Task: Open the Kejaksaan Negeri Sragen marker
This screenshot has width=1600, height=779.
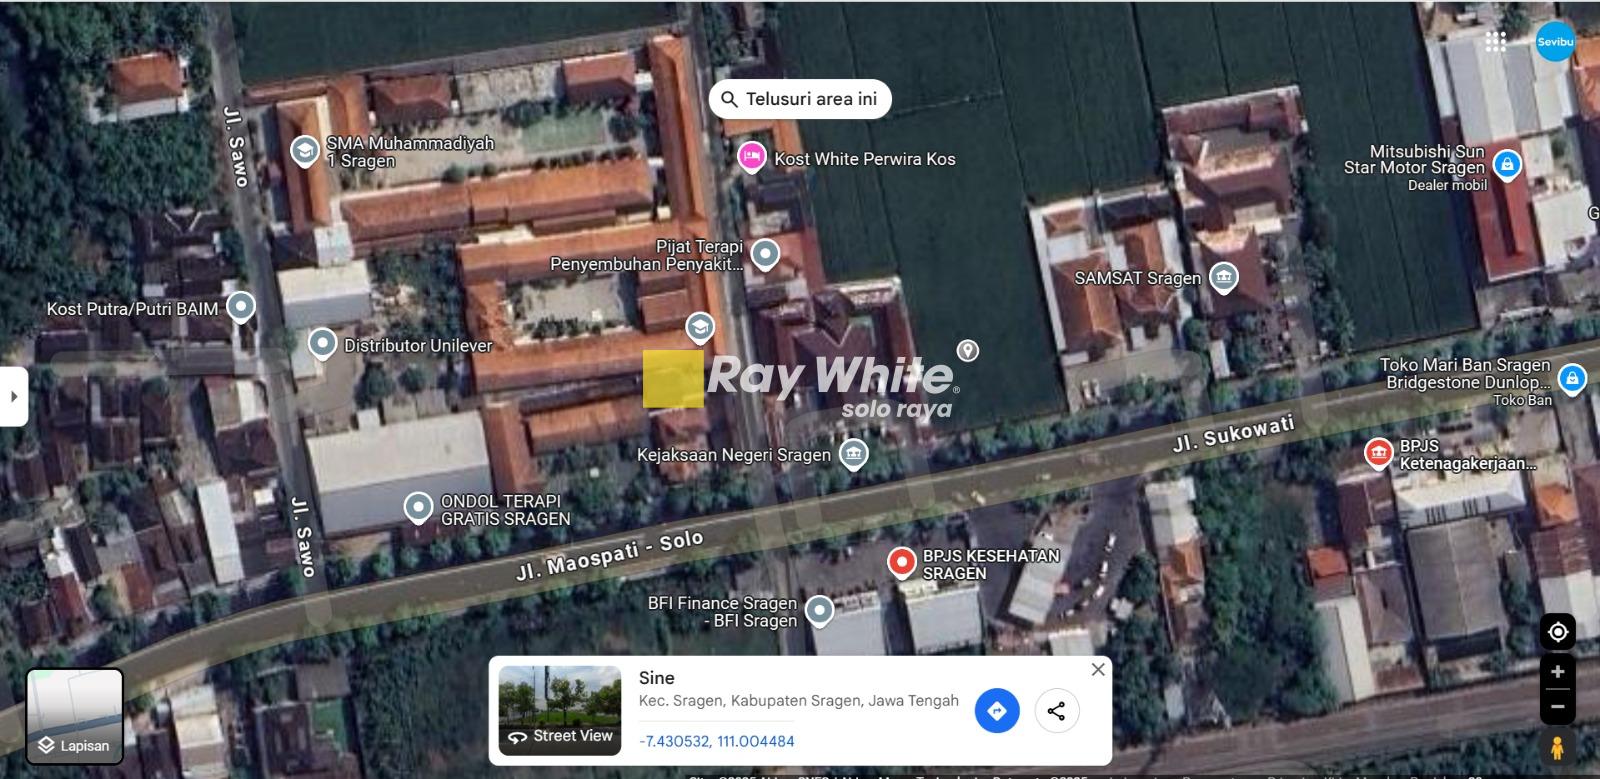Action: point(853,454)
